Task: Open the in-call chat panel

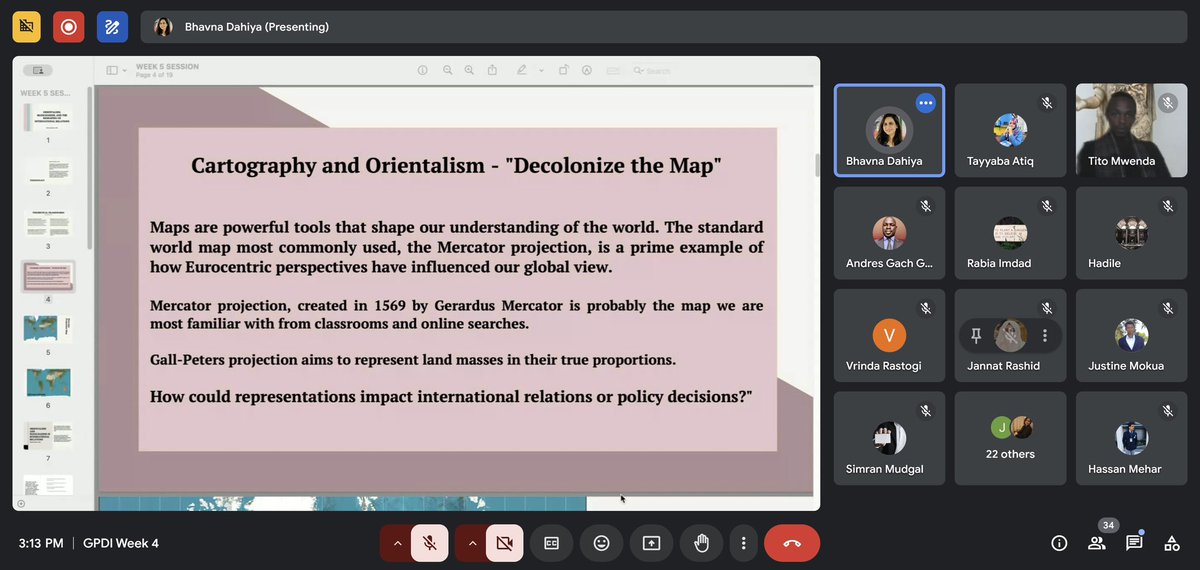Action: [x=1134, y=543]
